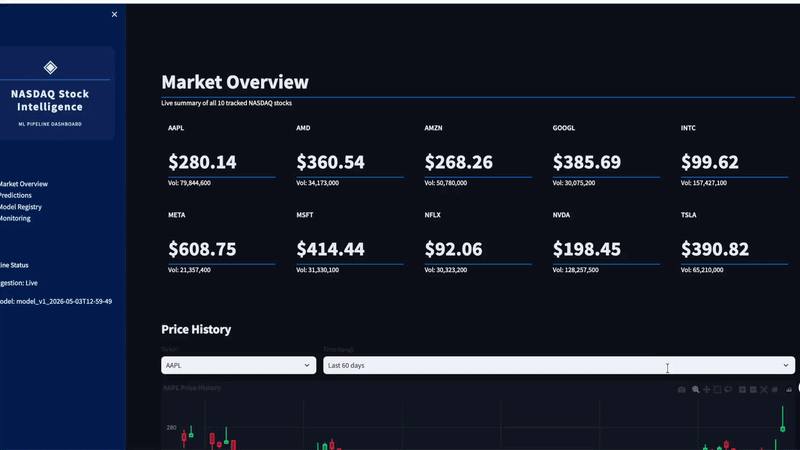Click the NVDA price $198.45
This screenshot has width=800, height=450.
tap(587, 249)
